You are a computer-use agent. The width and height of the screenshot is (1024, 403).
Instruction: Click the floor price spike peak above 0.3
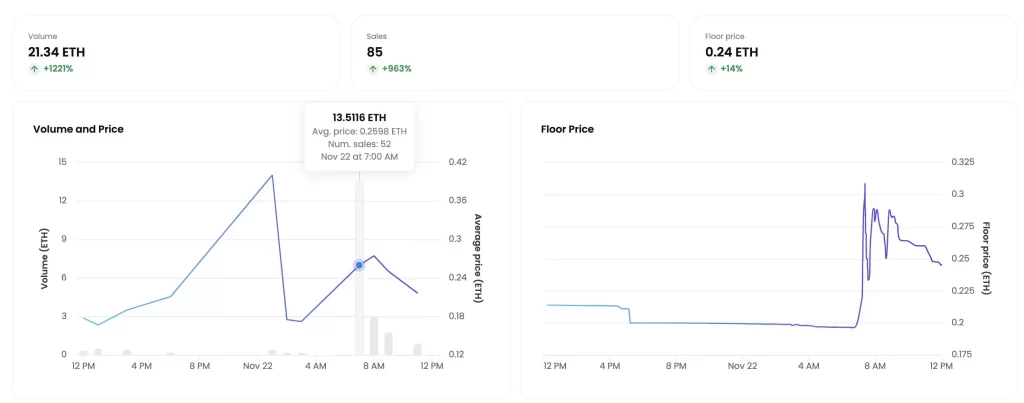click(864, 185)
